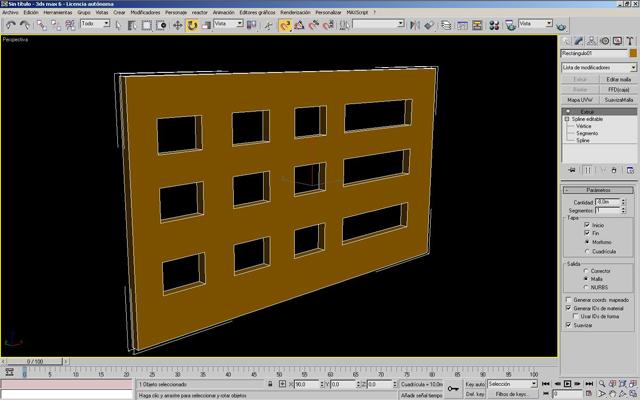
Task: Open the Modify command panel tab
Action: coord(578,41)
